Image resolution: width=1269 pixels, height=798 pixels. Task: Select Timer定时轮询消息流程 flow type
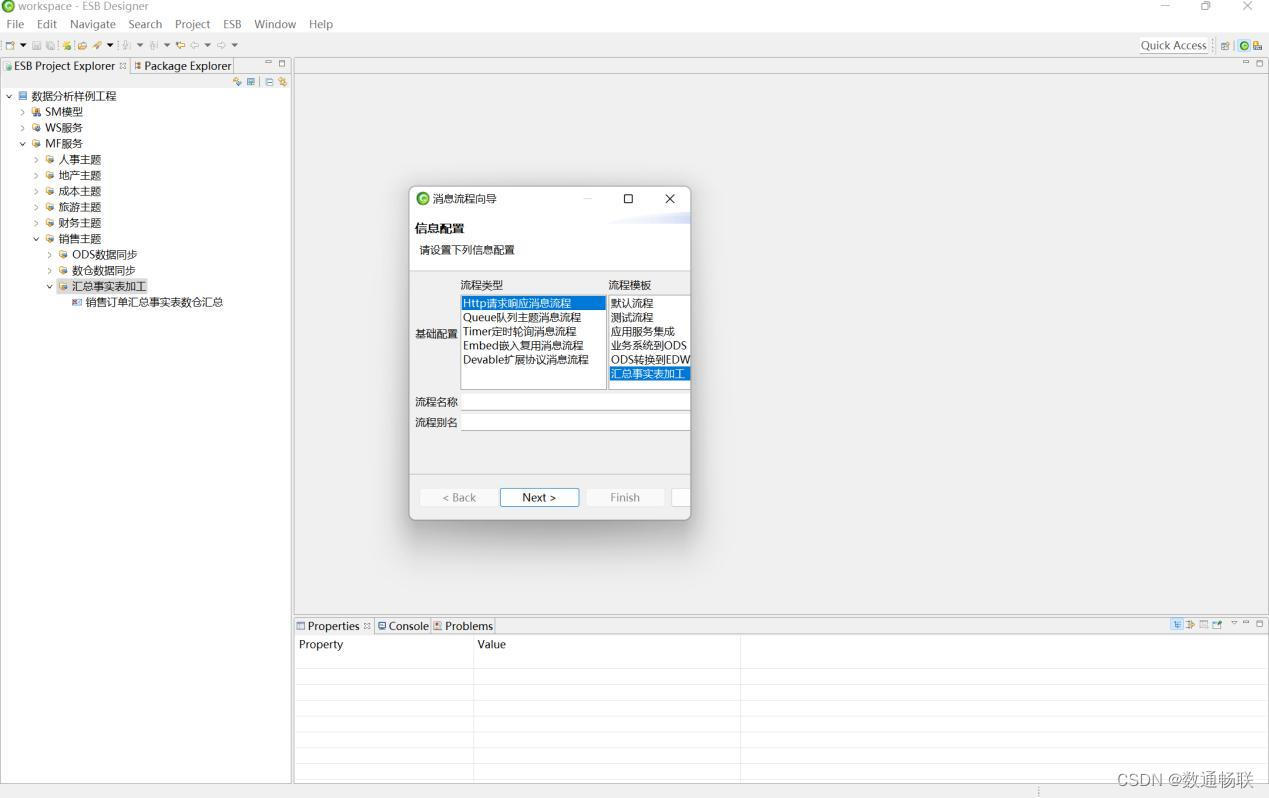[x=520, y=331]
